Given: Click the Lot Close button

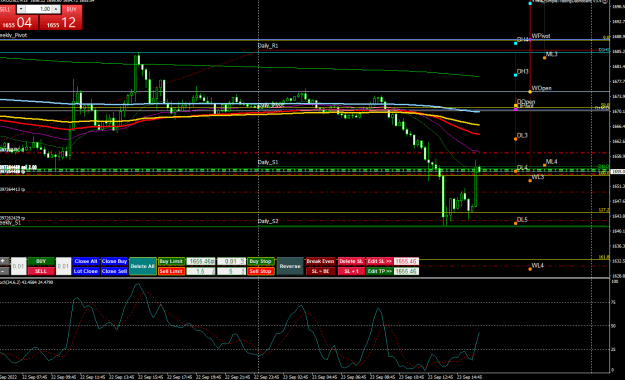Looking at the screenshot, I should (86, 271).
